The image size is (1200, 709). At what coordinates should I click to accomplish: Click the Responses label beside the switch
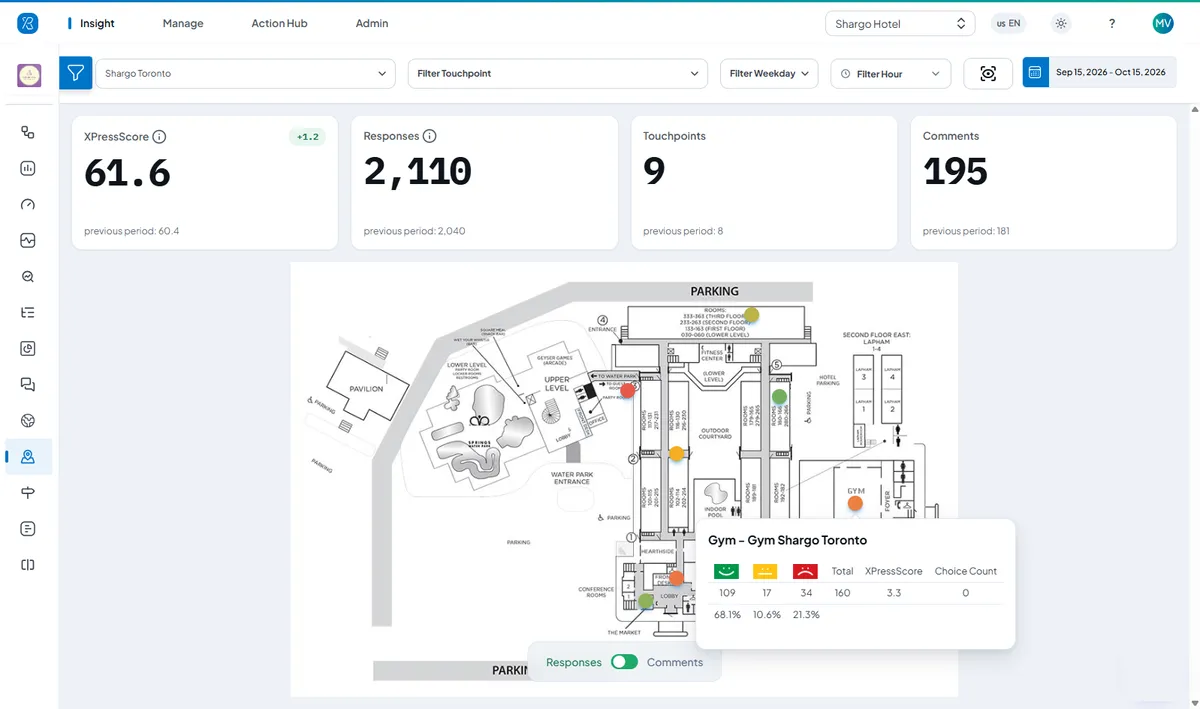tap(574, 662)
